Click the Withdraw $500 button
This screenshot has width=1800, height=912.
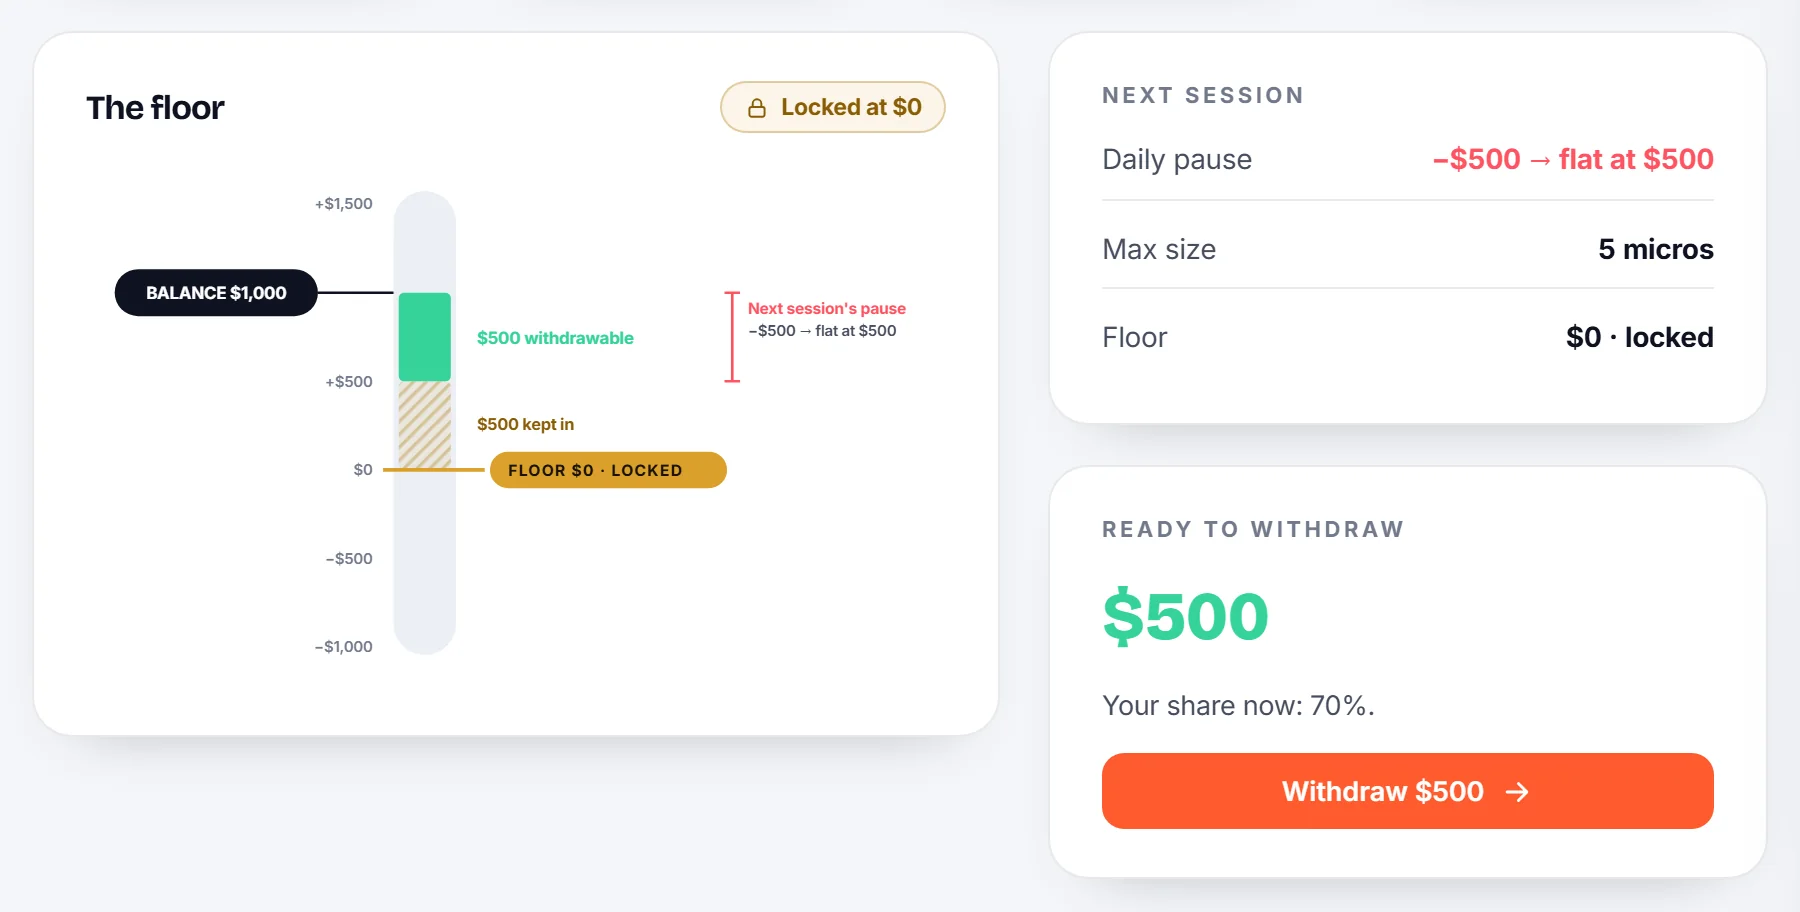[1407, 791]
